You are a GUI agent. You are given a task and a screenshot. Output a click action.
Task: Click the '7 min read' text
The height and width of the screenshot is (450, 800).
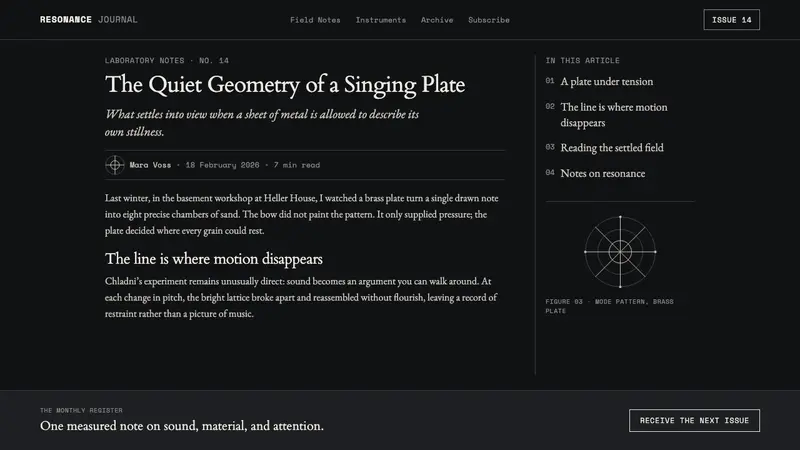[297, 165]
